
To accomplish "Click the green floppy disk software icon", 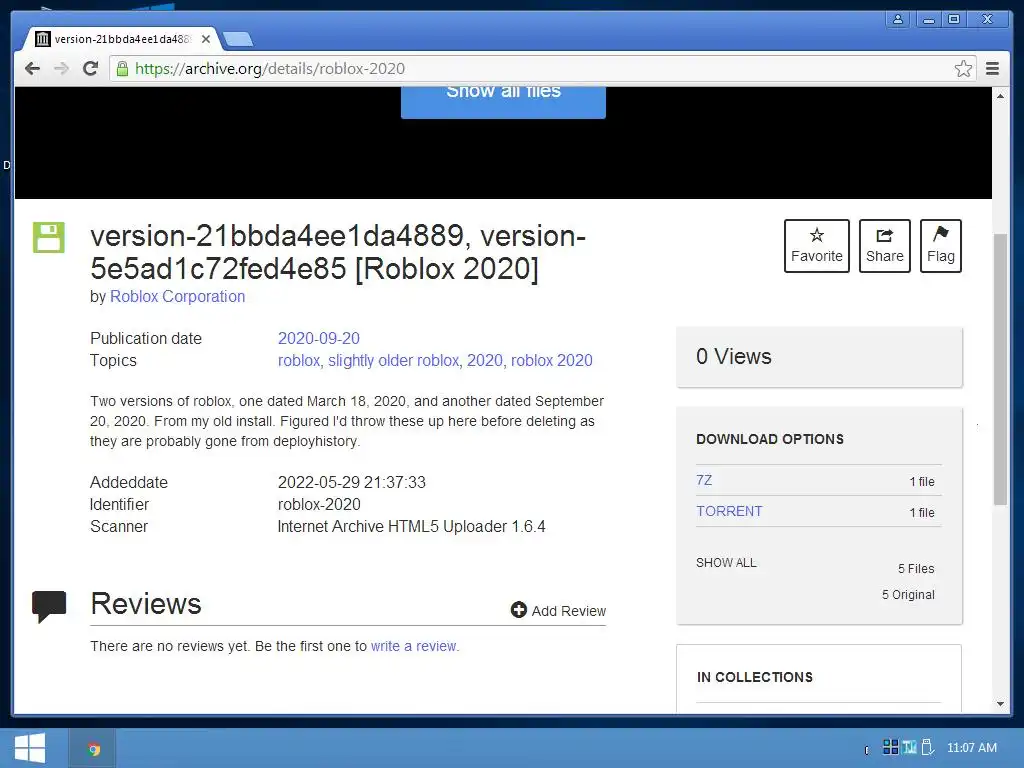I will point(49,237).
